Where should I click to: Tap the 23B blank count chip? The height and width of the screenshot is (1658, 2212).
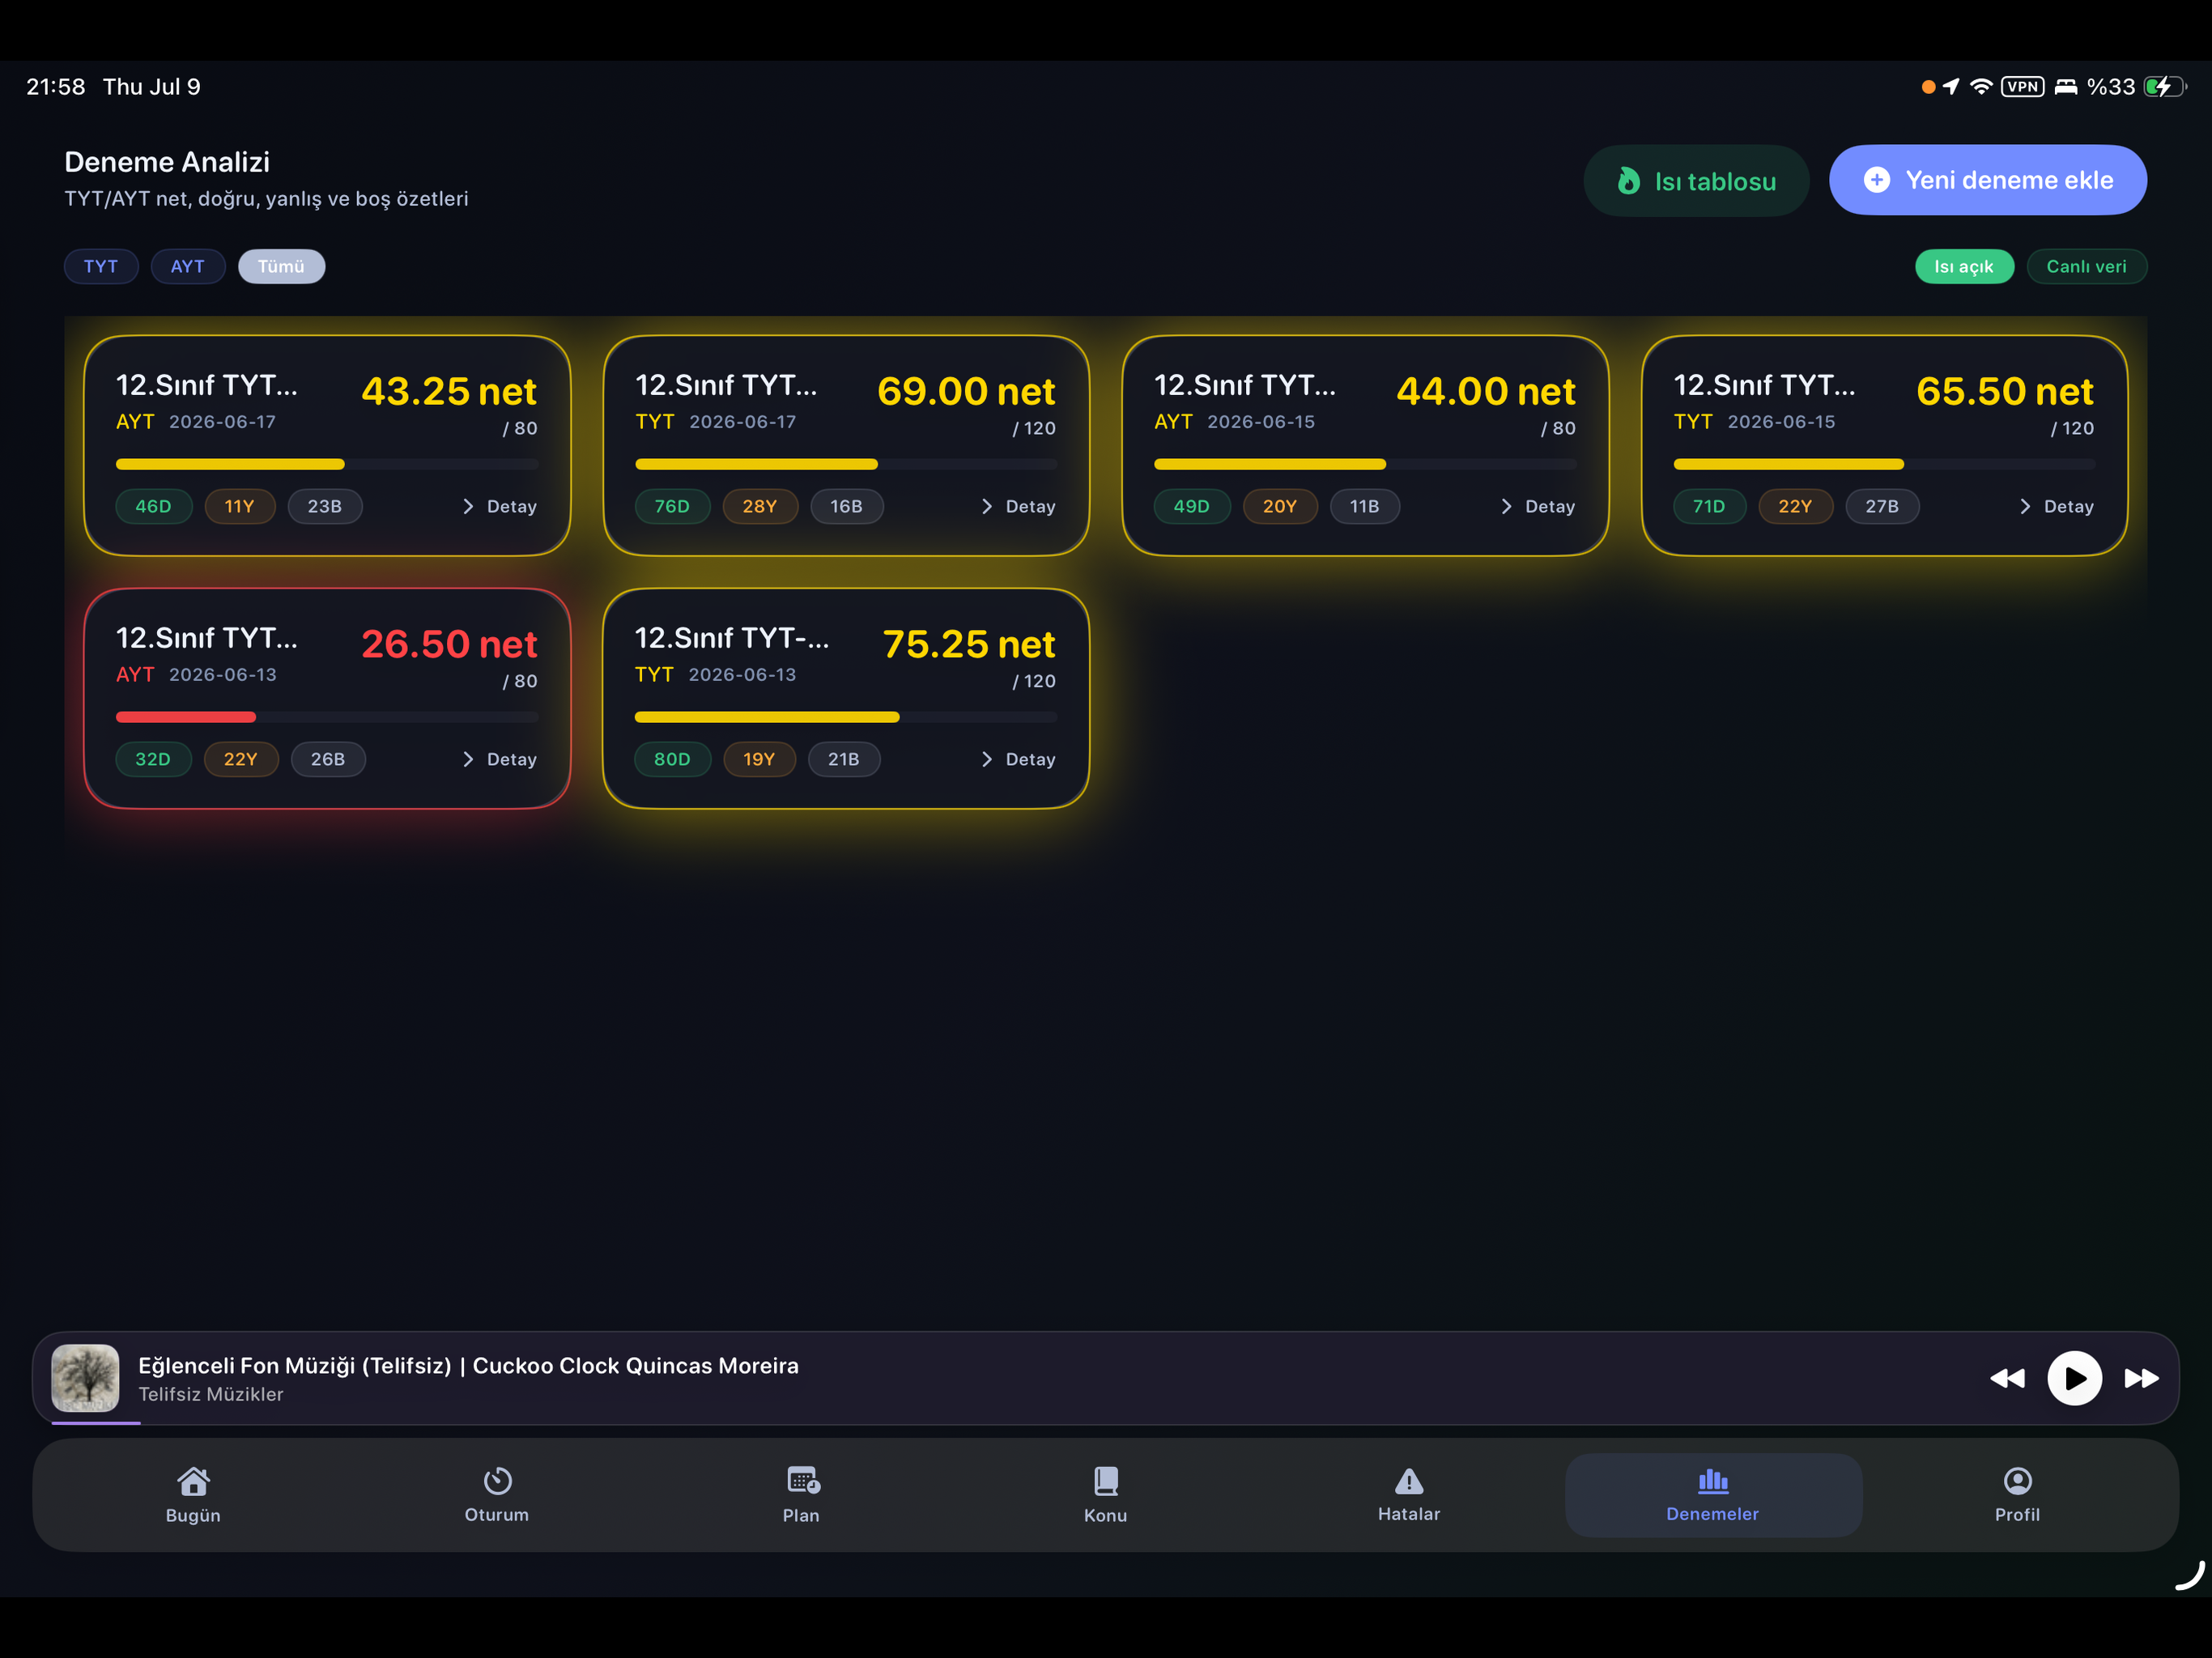pos(325,506)
